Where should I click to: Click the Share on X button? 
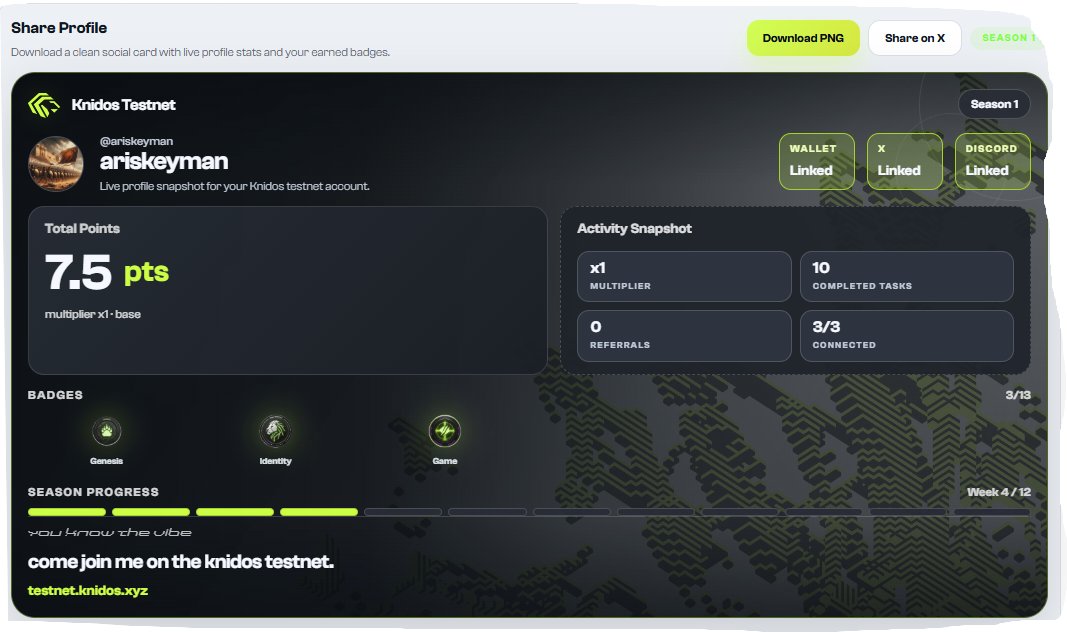click(915, 38)
